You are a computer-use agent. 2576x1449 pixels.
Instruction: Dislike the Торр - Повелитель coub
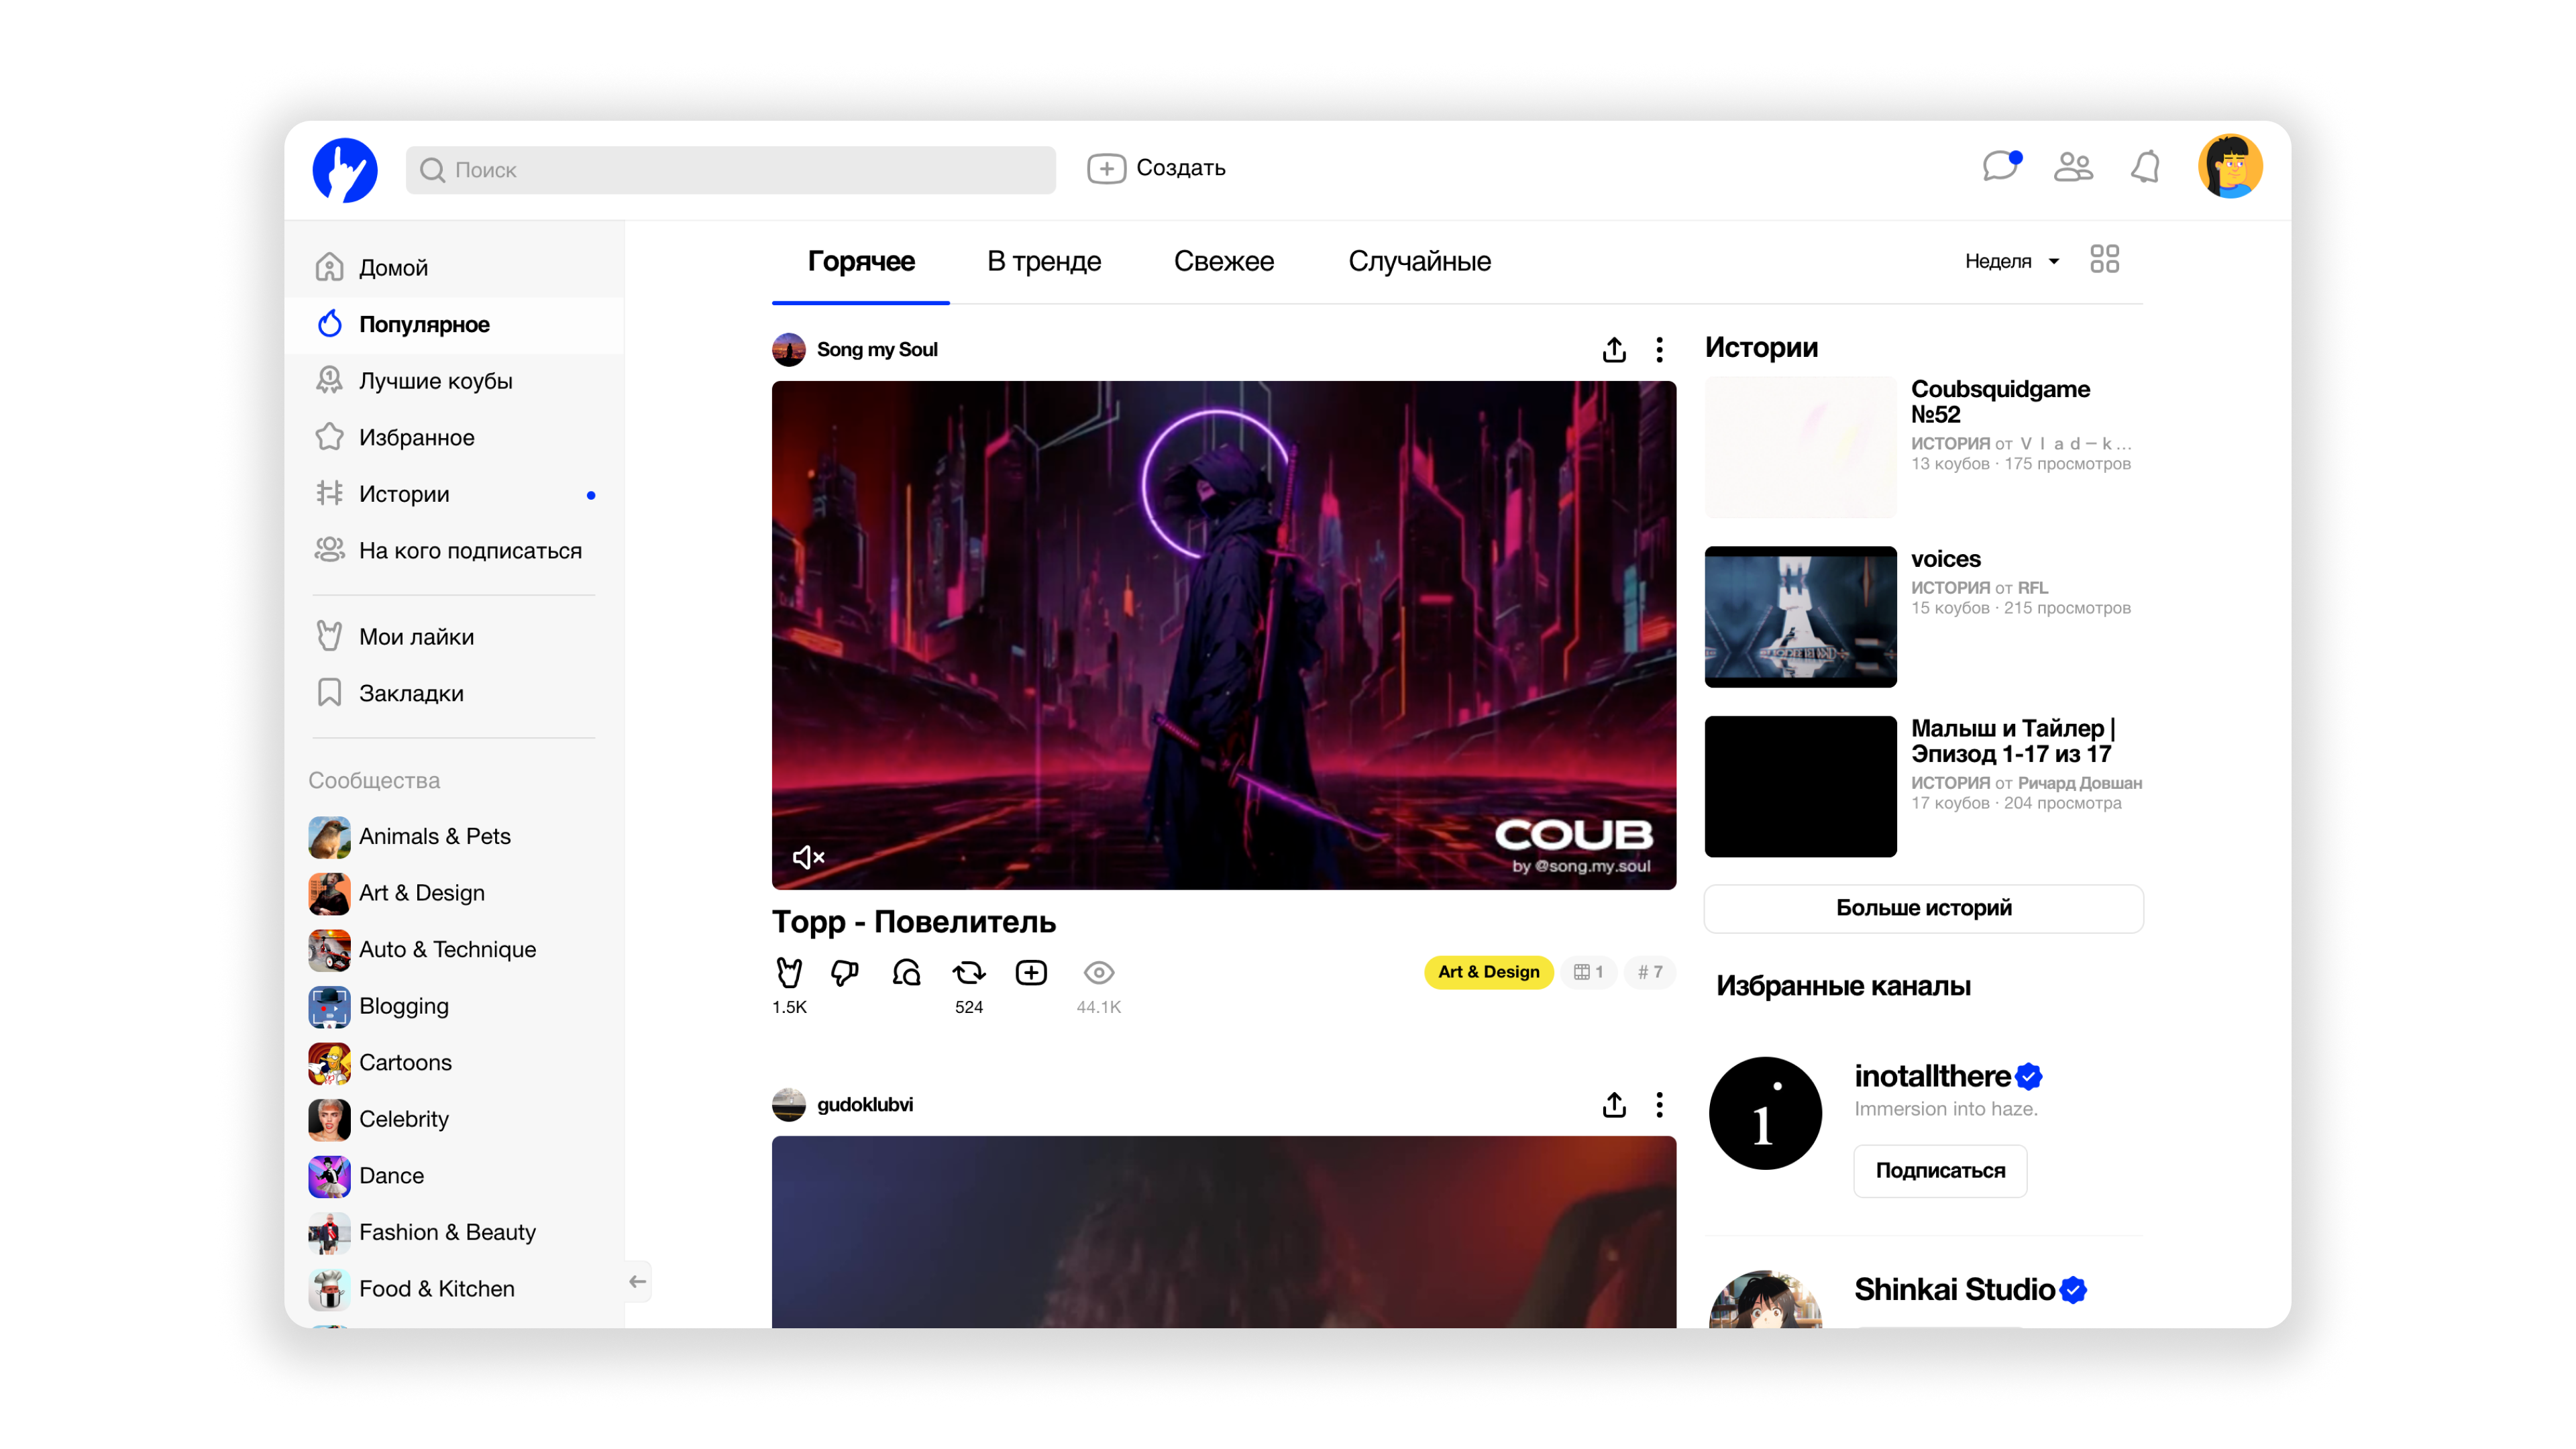click(x=845, y=972)
